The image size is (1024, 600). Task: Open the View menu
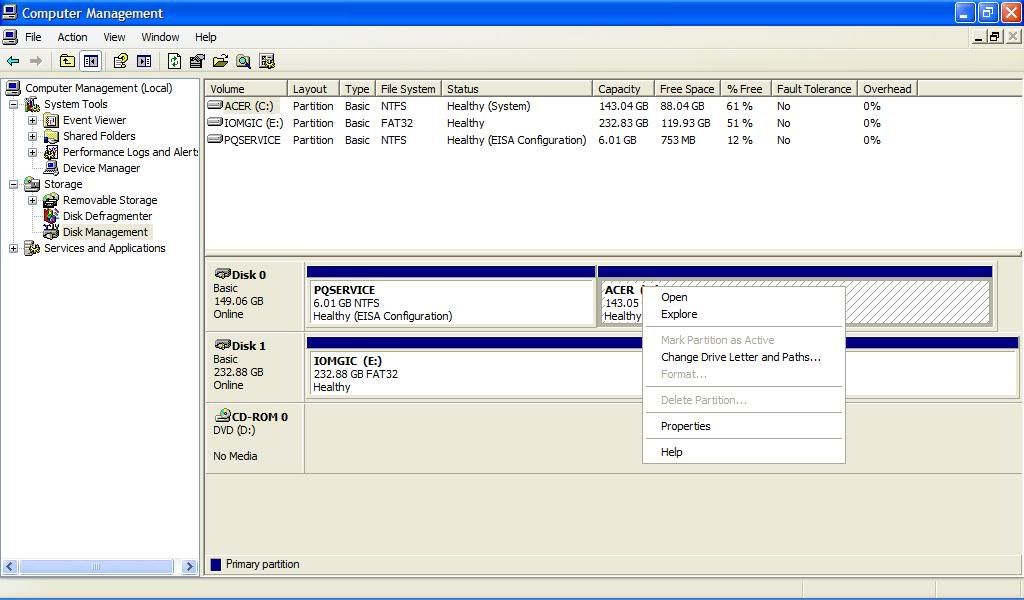pyautogui.click(x=114, y=37)
